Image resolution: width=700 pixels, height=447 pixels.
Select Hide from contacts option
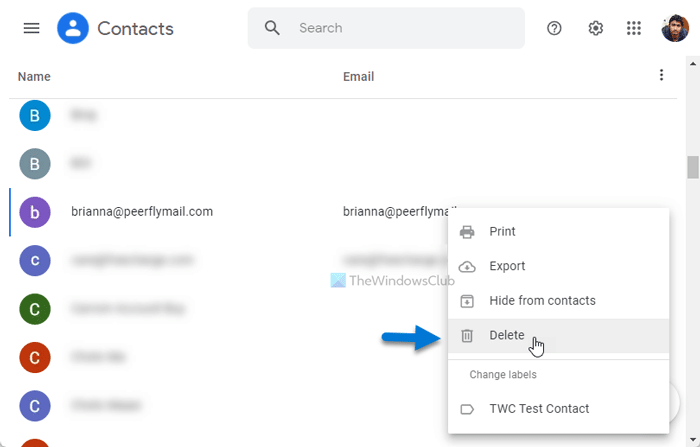(542, 300)
